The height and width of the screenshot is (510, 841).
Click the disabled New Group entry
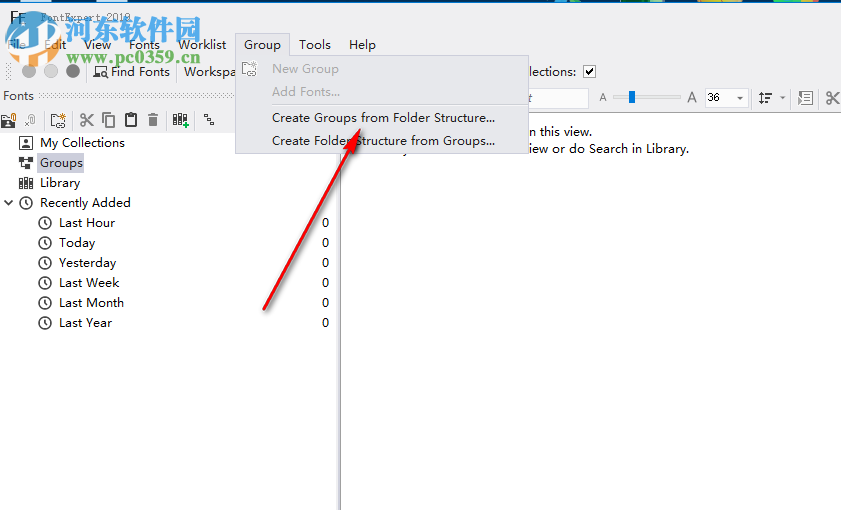click(305, 69)
